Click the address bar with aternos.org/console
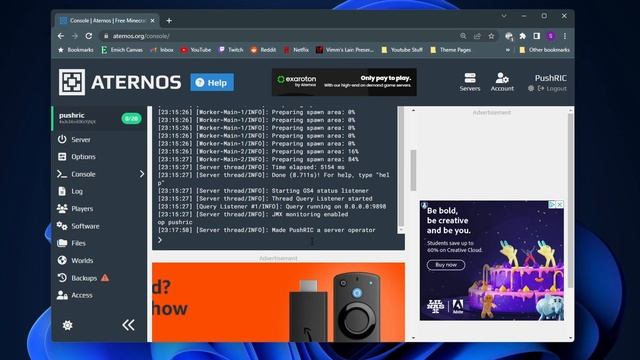Image resolution: width=640 pixels, height=360 pixels. point(278,36)
